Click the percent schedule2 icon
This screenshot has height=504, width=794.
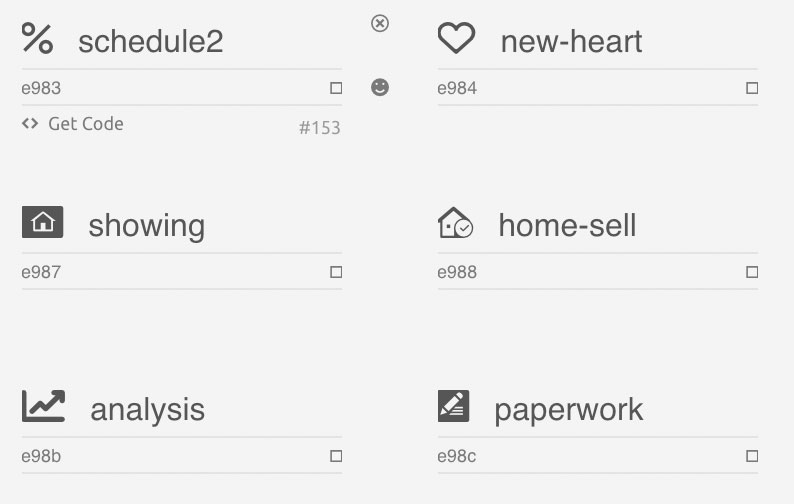click(37, 38)
